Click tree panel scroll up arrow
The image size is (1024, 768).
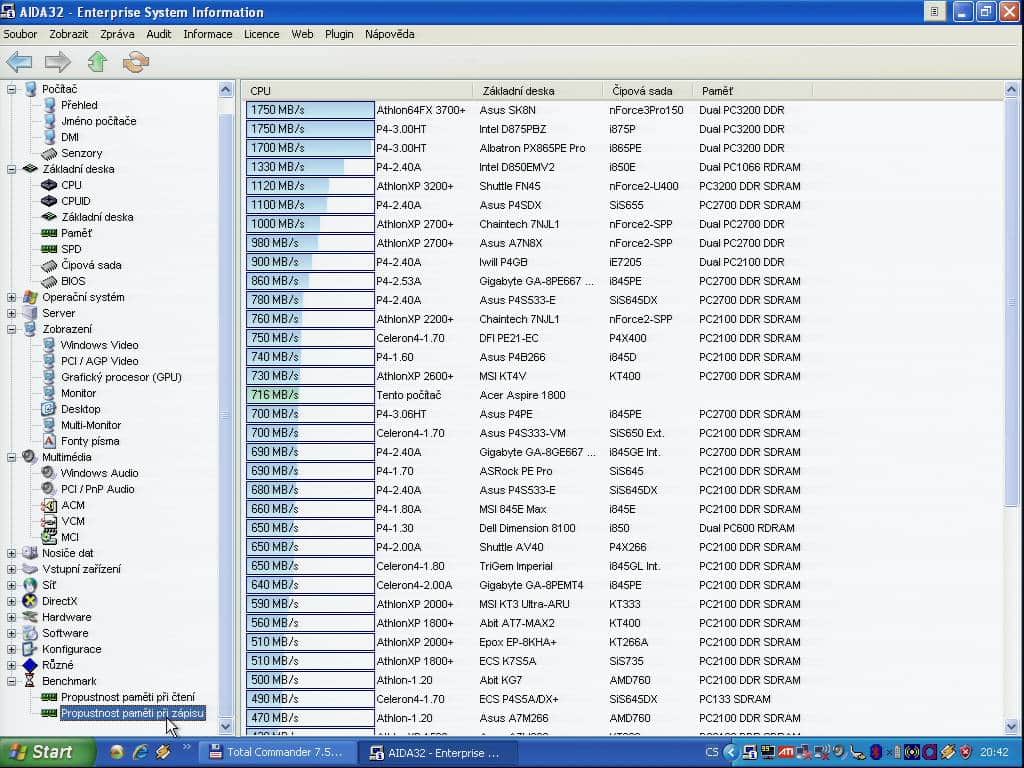click(226, 89)
